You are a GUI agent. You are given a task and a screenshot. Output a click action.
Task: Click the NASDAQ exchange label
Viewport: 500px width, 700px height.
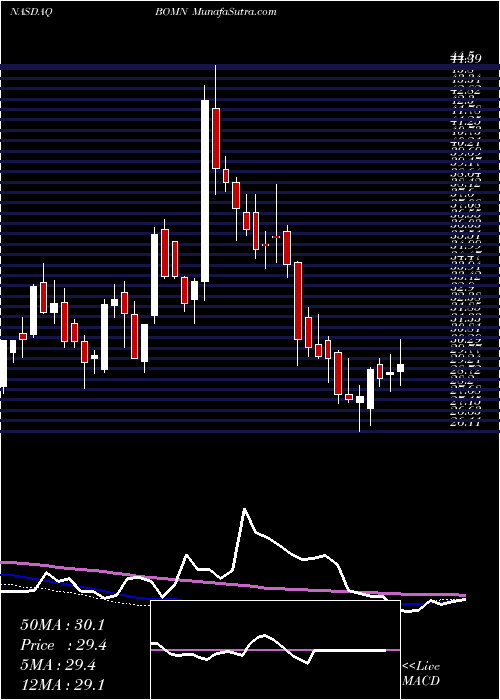click(x=30, y=12)
